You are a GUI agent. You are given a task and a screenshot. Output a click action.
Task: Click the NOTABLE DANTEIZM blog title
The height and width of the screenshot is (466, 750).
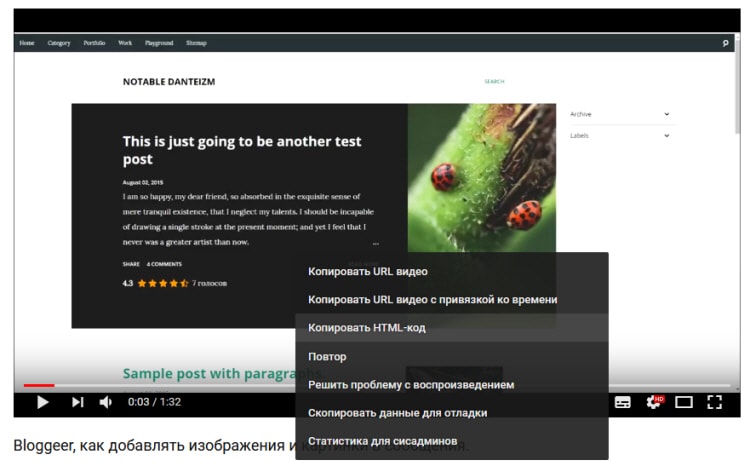pyautogui.click(x=169, y=82)
